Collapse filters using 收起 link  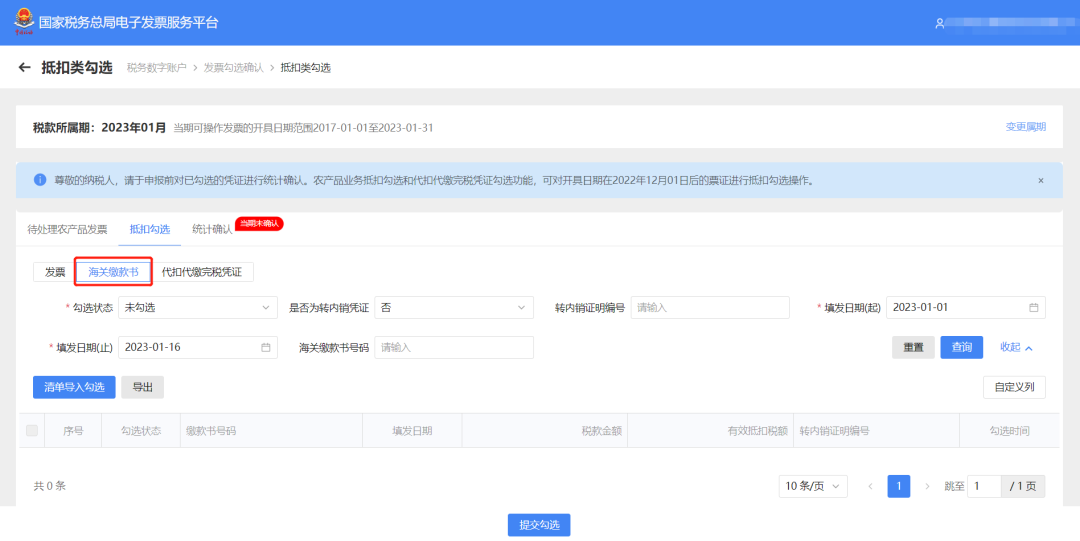click(x=1016, y=348)
